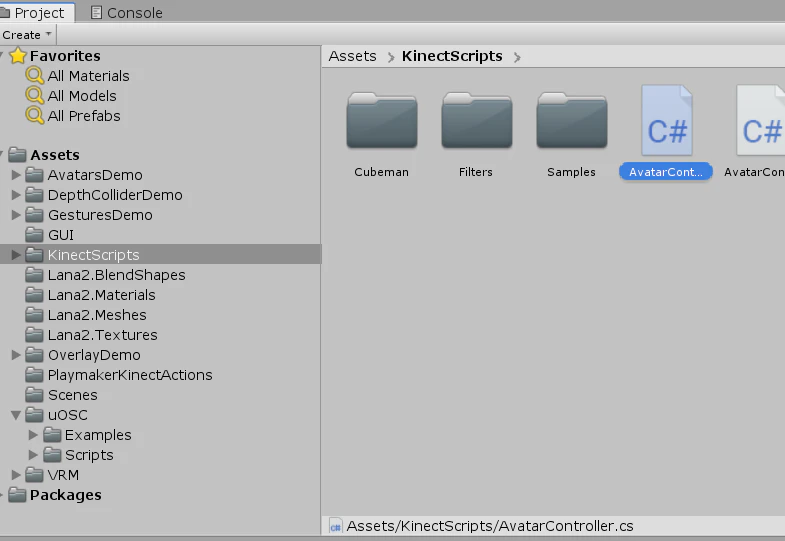The width and height of the screenshot is (785, 541).
Task: Click the Cubeman folder label
Action: 381,172
